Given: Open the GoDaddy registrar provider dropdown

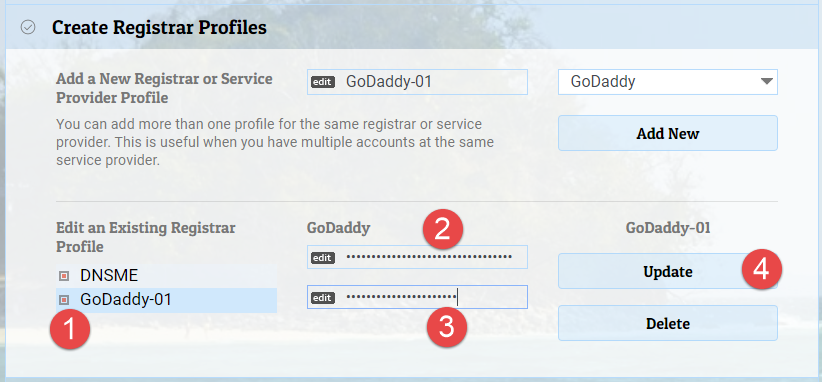Looking at the screenshot, I should pos(668,82).
